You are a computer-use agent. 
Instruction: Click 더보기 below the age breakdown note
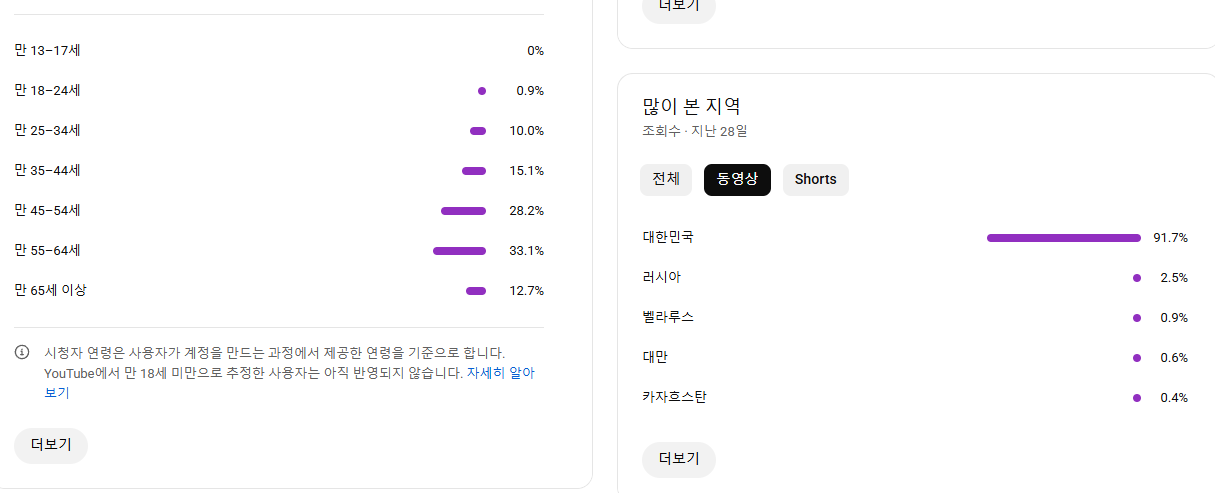(51, 446)
